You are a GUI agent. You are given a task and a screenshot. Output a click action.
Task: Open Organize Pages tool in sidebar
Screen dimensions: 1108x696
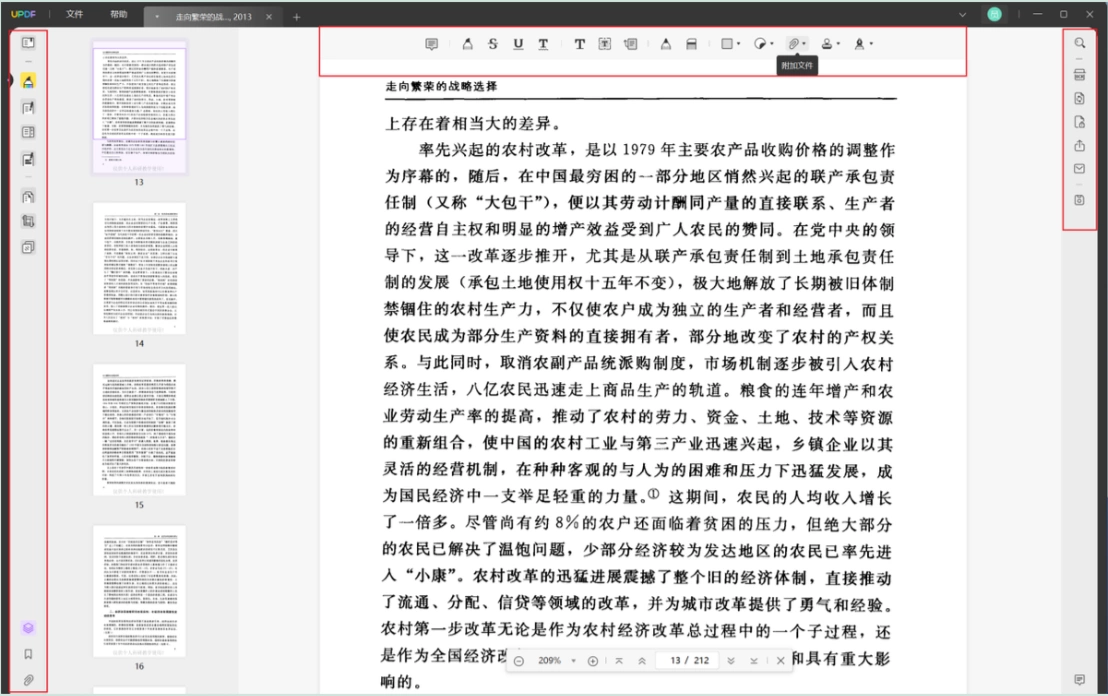(x=28, y=197)
